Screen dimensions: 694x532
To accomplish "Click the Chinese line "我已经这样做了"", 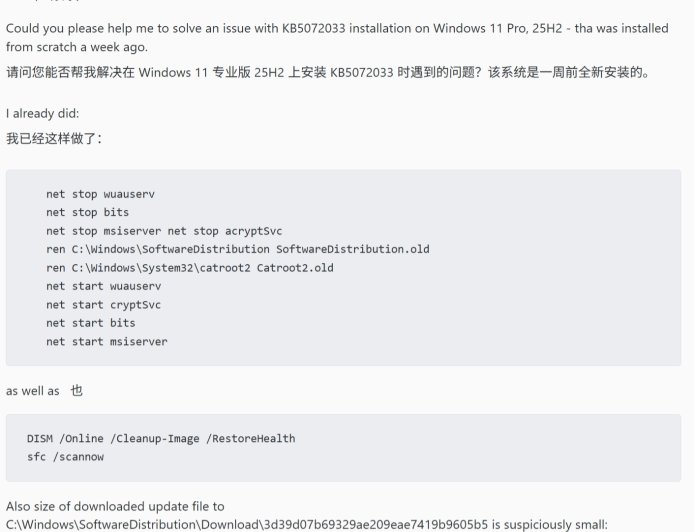I will [53, 137].
